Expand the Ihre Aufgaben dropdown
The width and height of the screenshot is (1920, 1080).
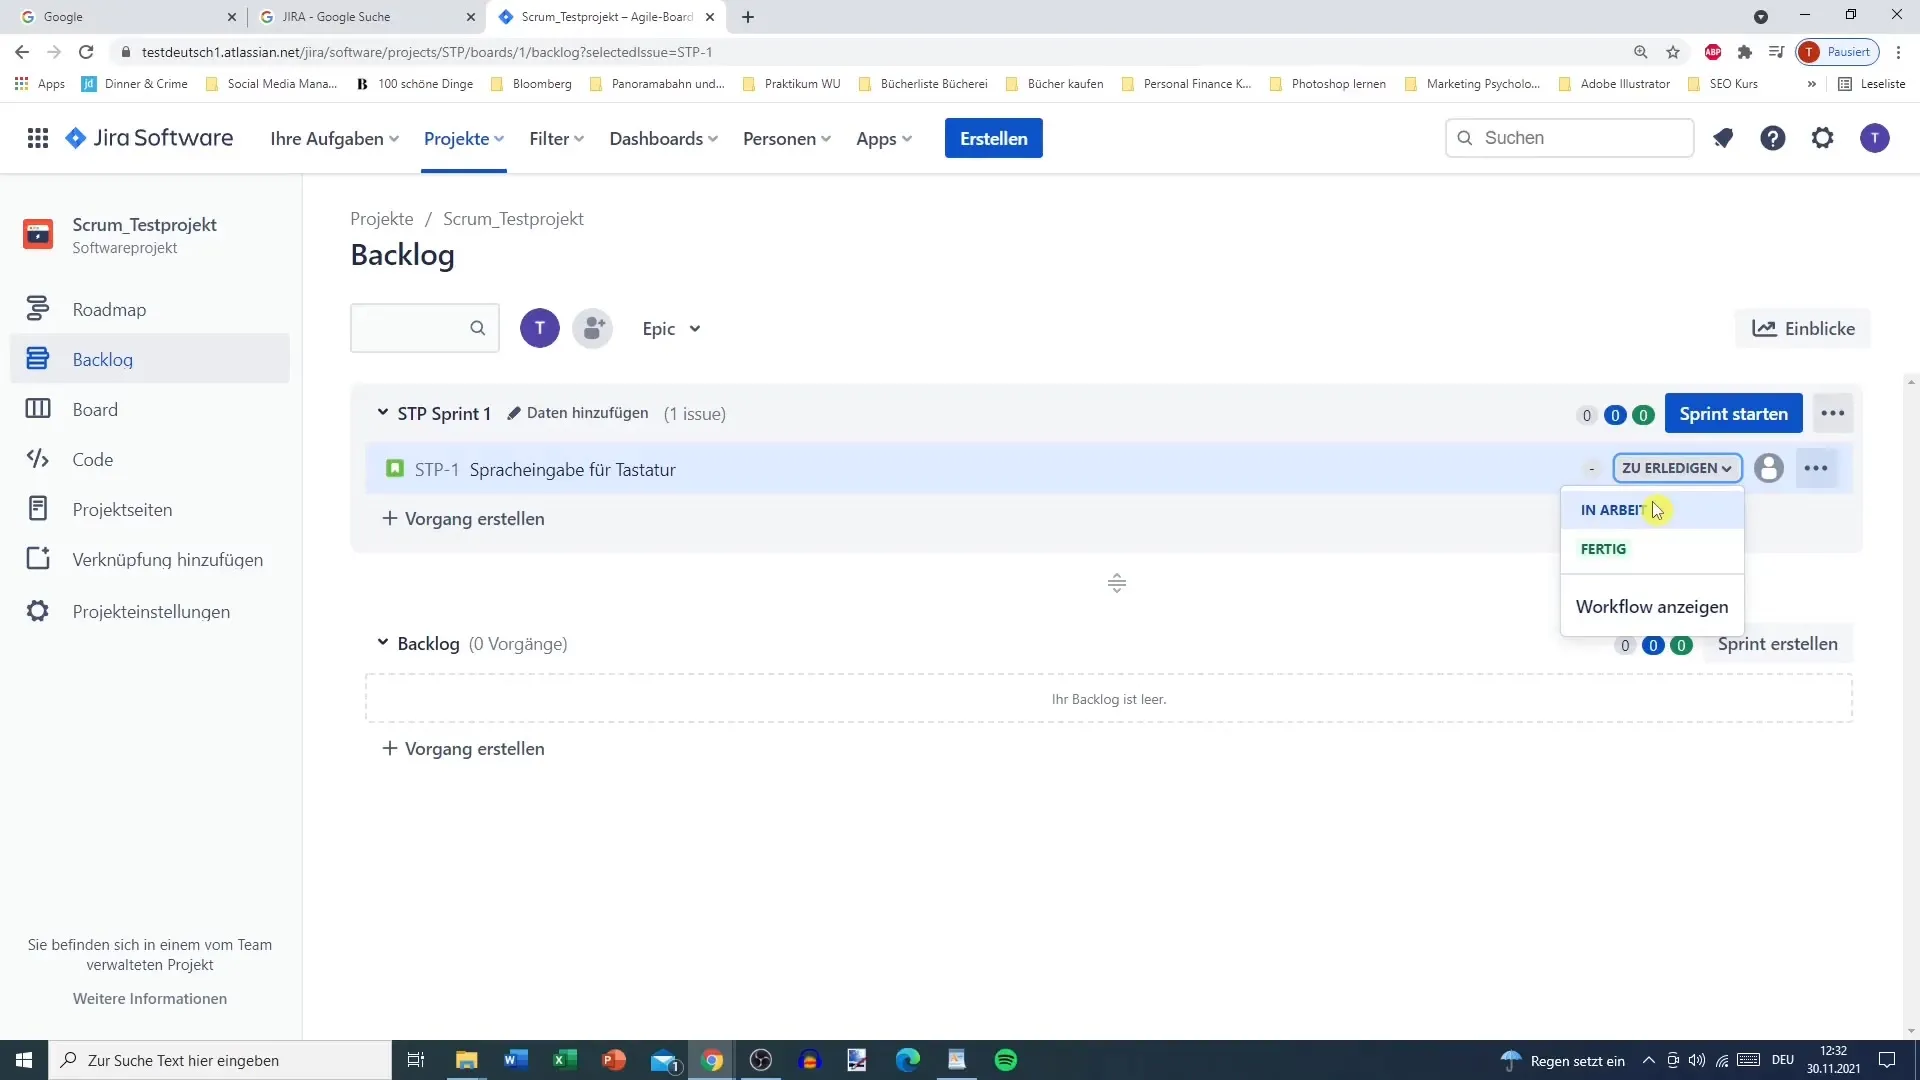click(x=334, y=139)
